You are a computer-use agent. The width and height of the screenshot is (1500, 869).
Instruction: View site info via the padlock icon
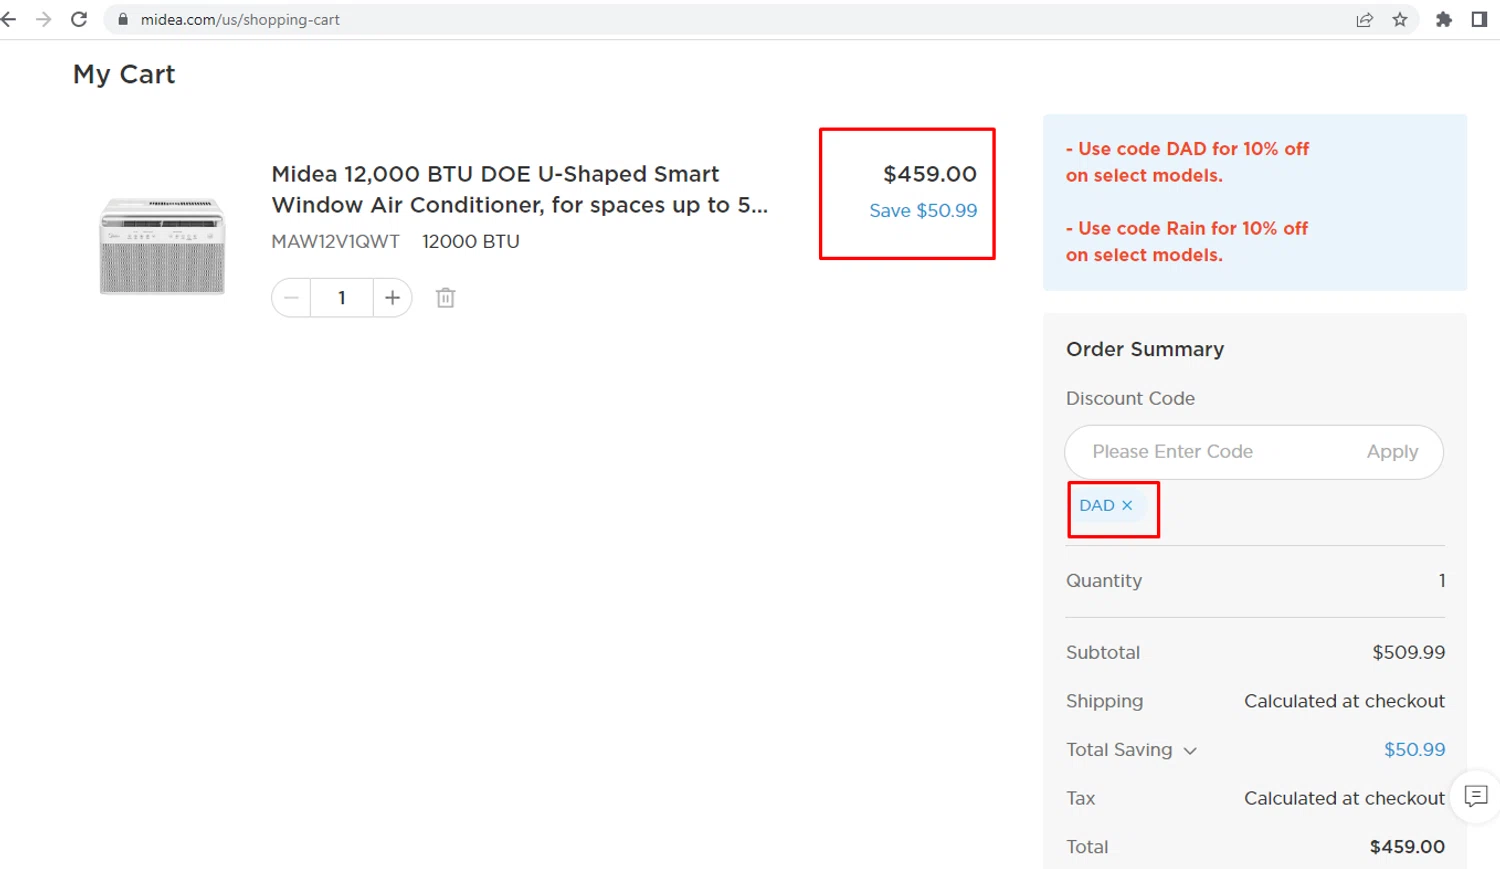(x=123, y=19)
